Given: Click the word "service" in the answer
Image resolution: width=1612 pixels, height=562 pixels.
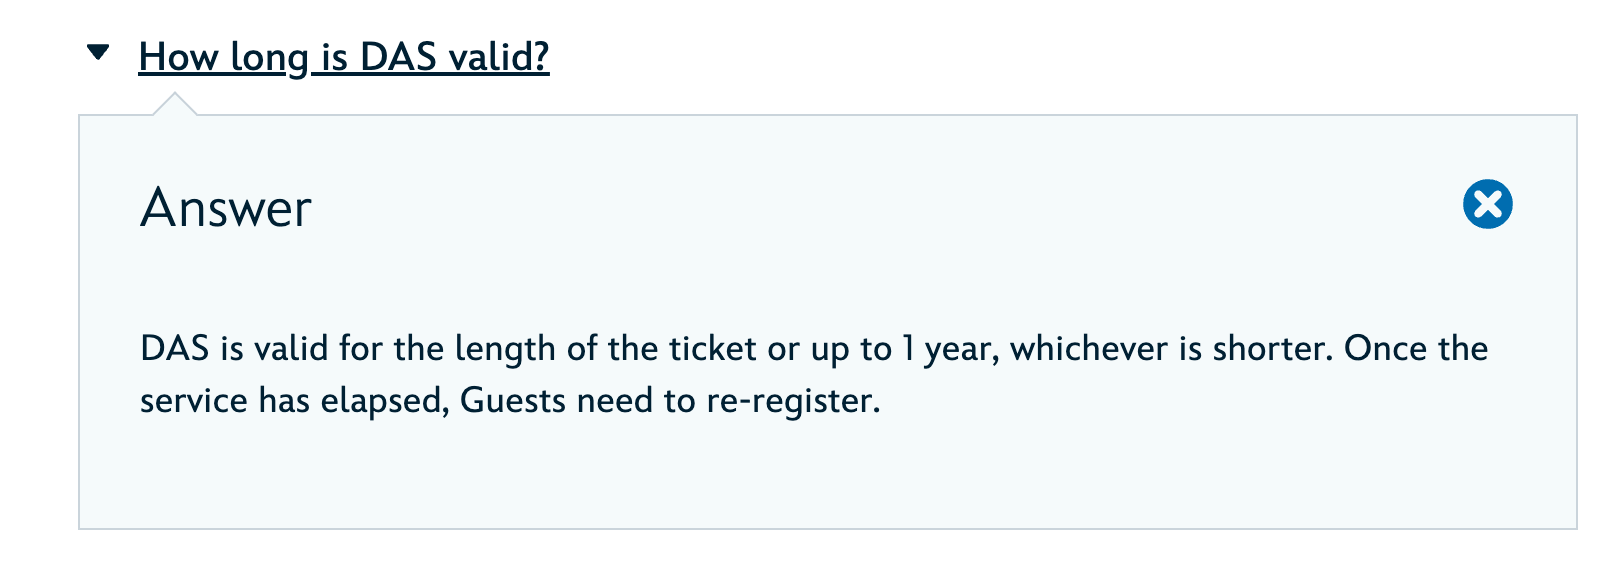Looking at the screenshot, I should coord(194,401).
